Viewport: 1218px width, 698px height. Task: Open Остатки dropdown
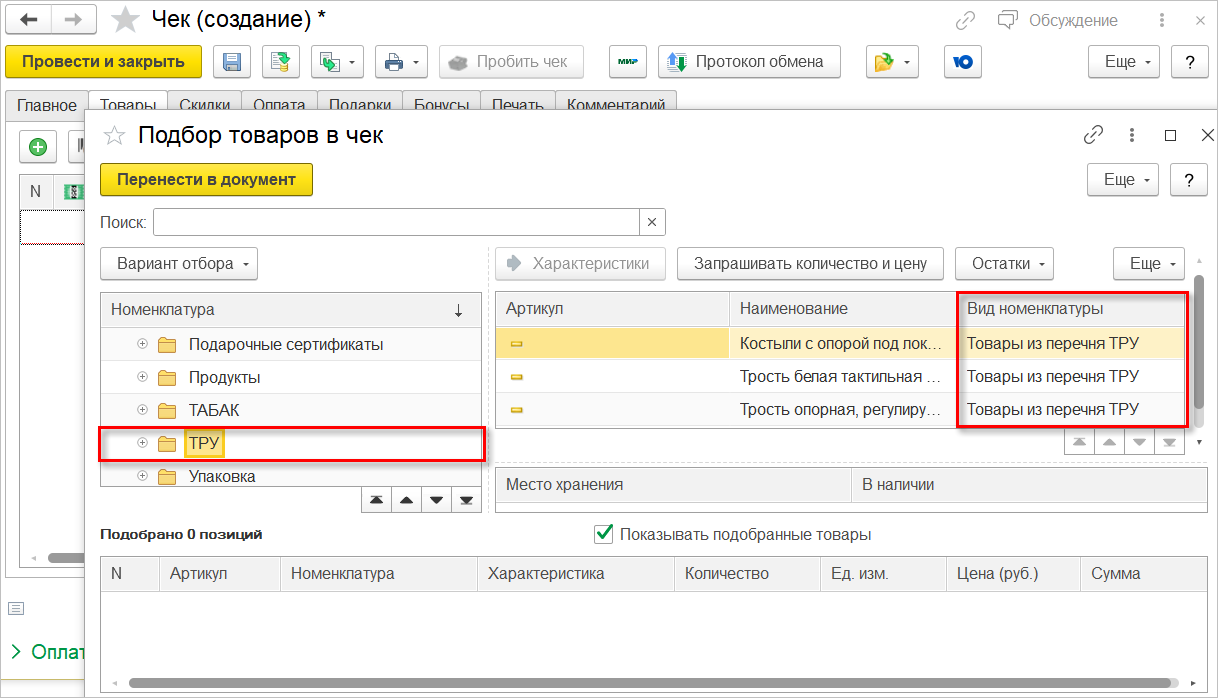[1004, 264]
